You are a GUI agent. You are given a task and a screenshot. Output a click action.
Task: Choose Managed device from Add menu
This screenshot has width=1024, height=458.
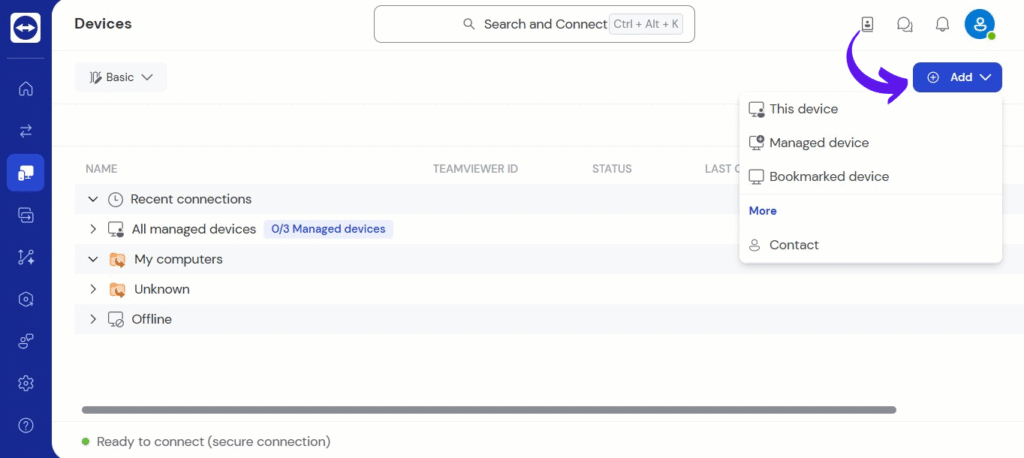click(871, 143)
